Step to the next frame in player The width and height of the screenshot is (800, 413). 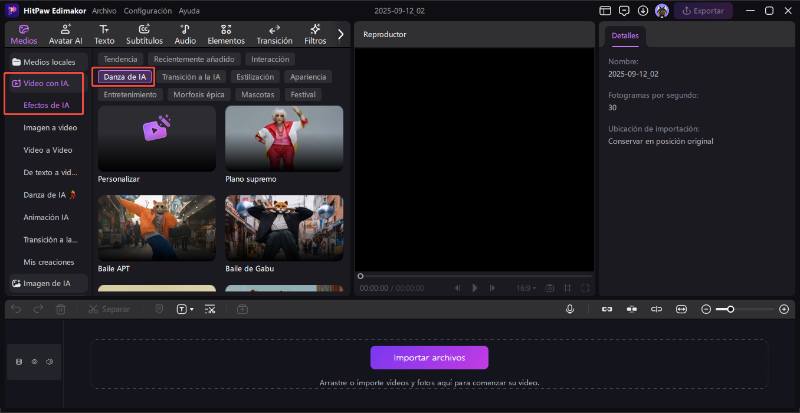click(x=492, y=288)
